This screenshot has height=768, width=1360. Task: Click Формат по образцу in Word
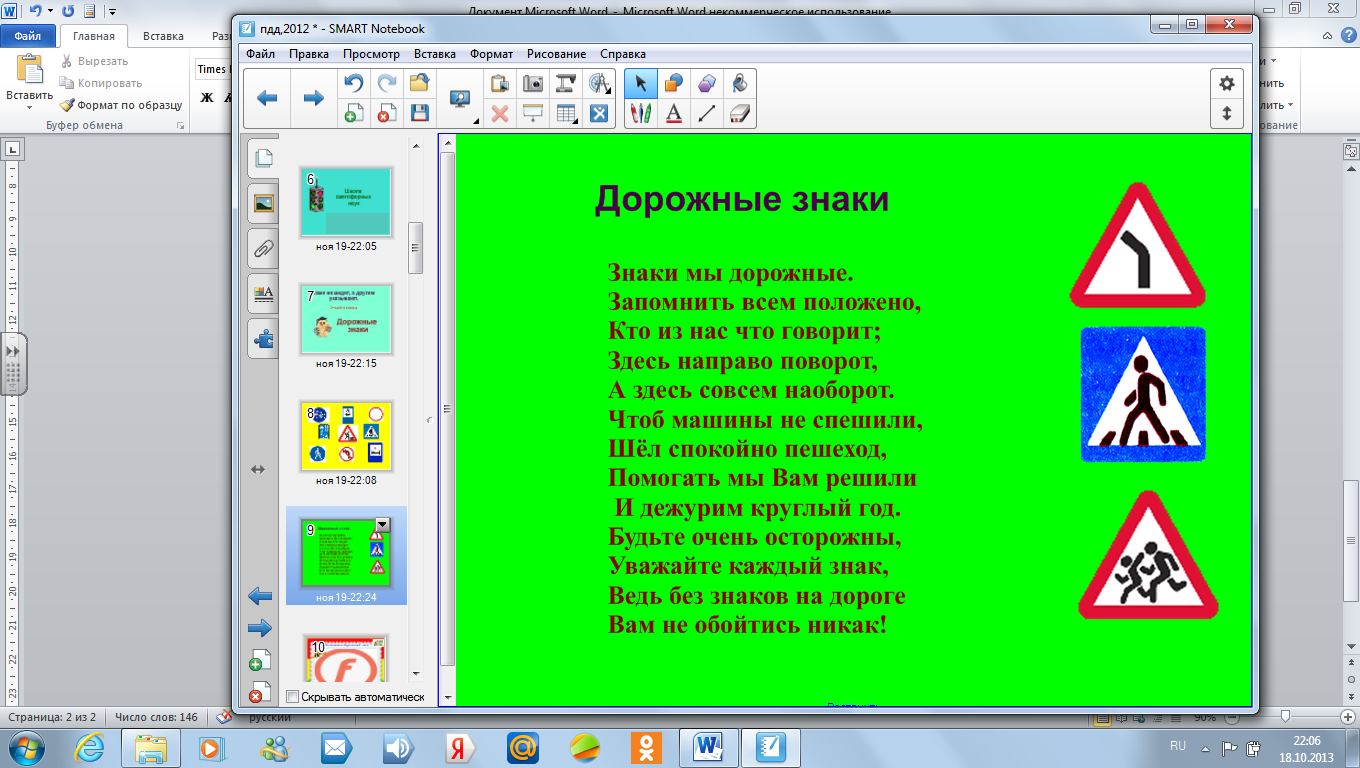pos(121,104)
